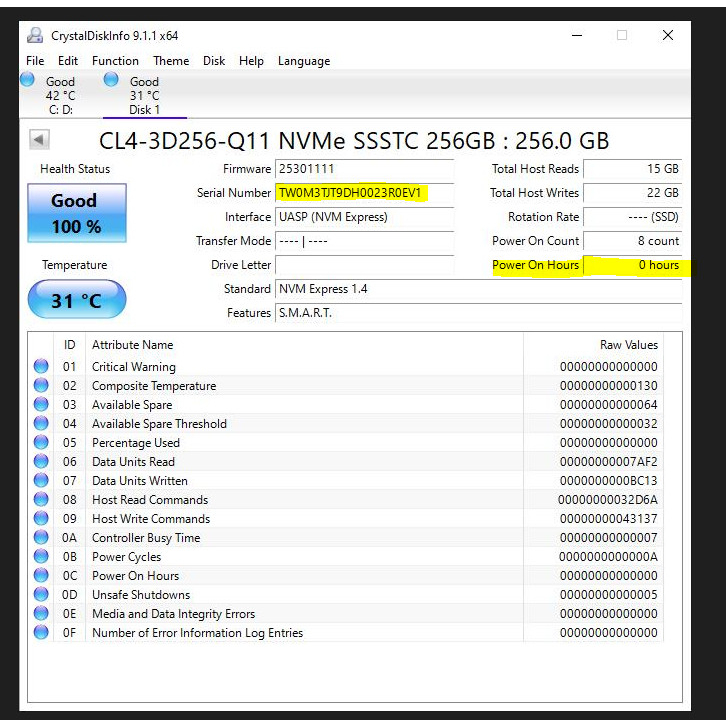Click the Firmware value field

pos(364,169)
